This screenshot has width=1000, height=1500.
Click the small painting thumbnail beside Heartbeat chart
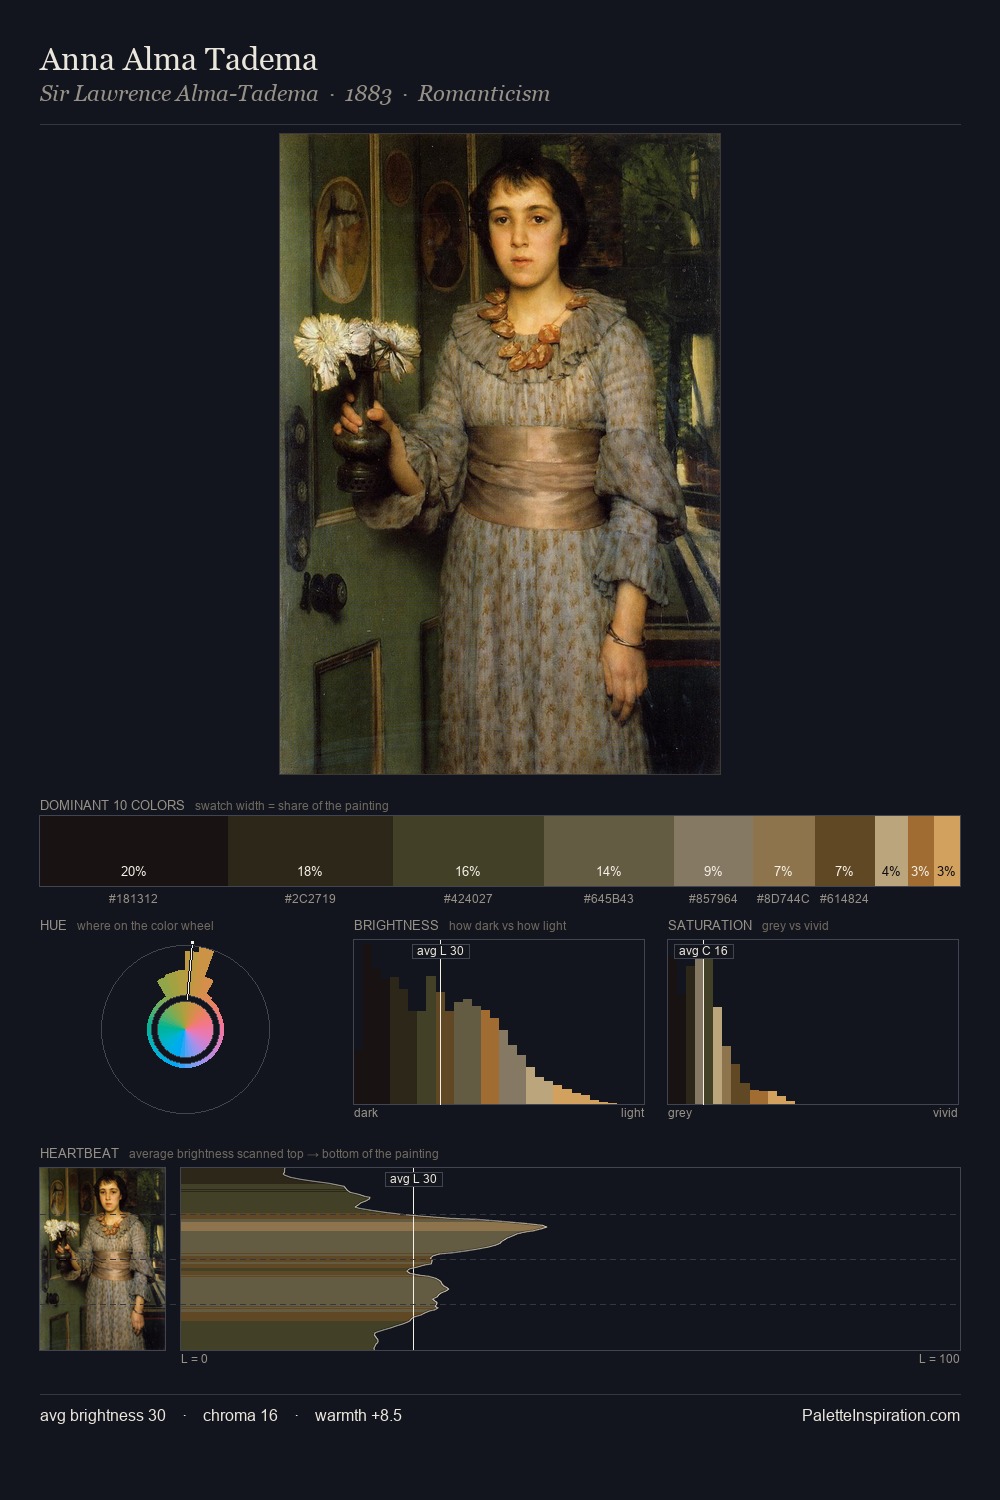point(102,1259)
